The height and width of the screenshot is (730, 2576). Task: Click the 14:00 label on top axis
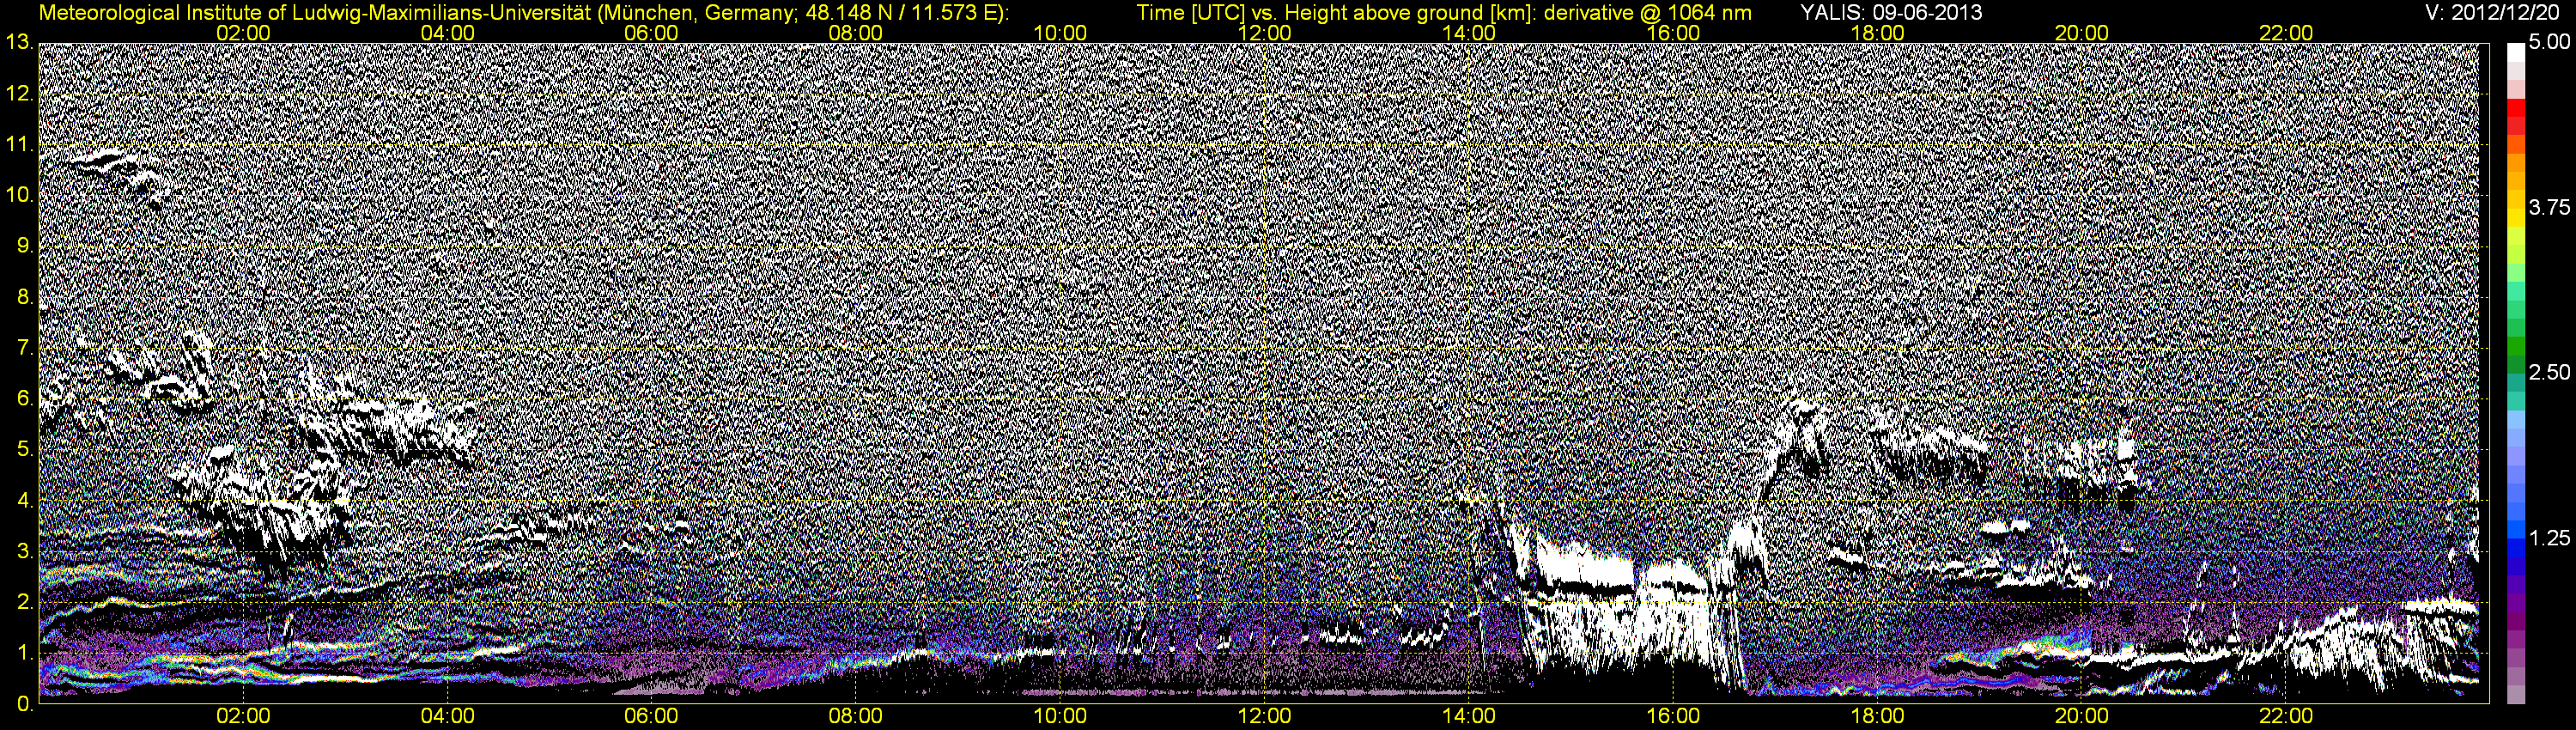click(x=1469, y=33)
